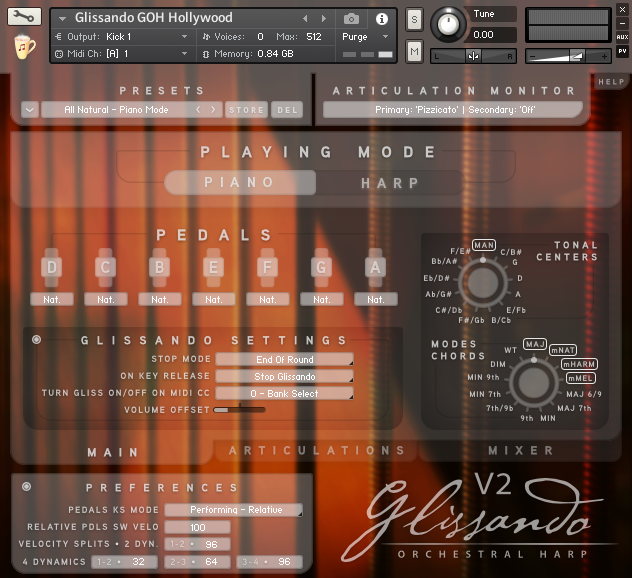Open instrument options via wrench icon
Screen dimensions: 632x578
24,17
